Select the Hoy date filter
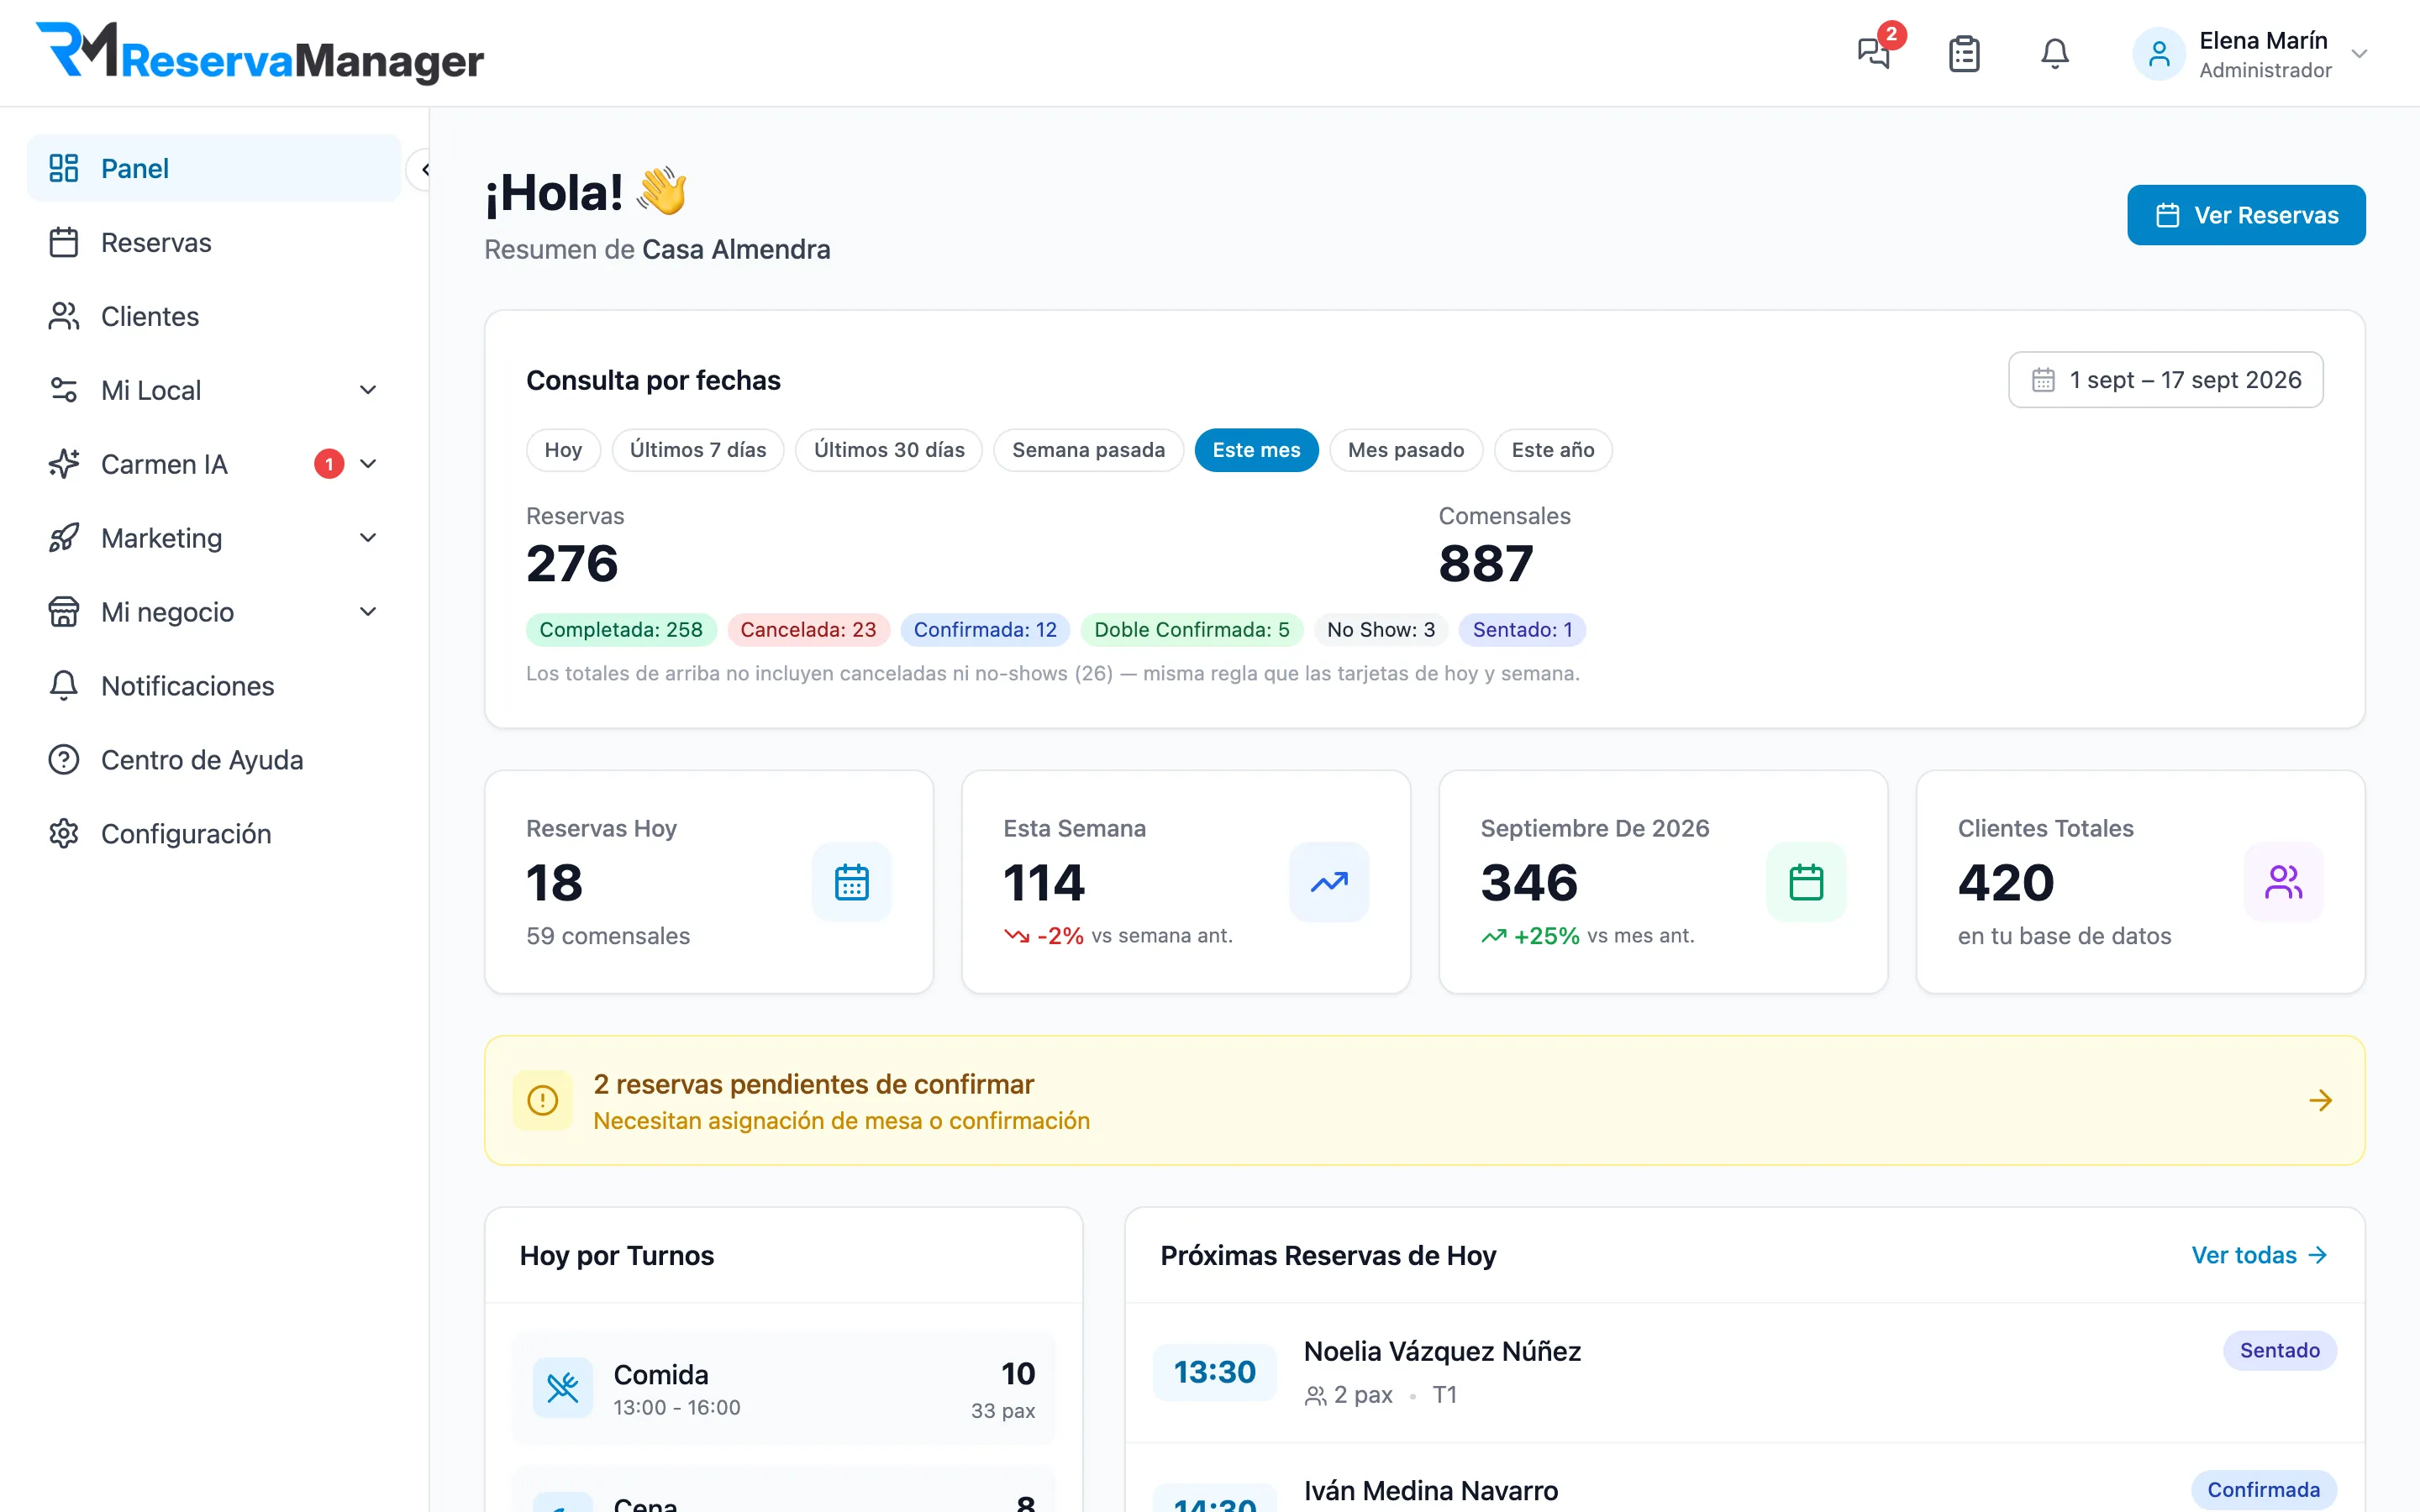 (563, 450)
